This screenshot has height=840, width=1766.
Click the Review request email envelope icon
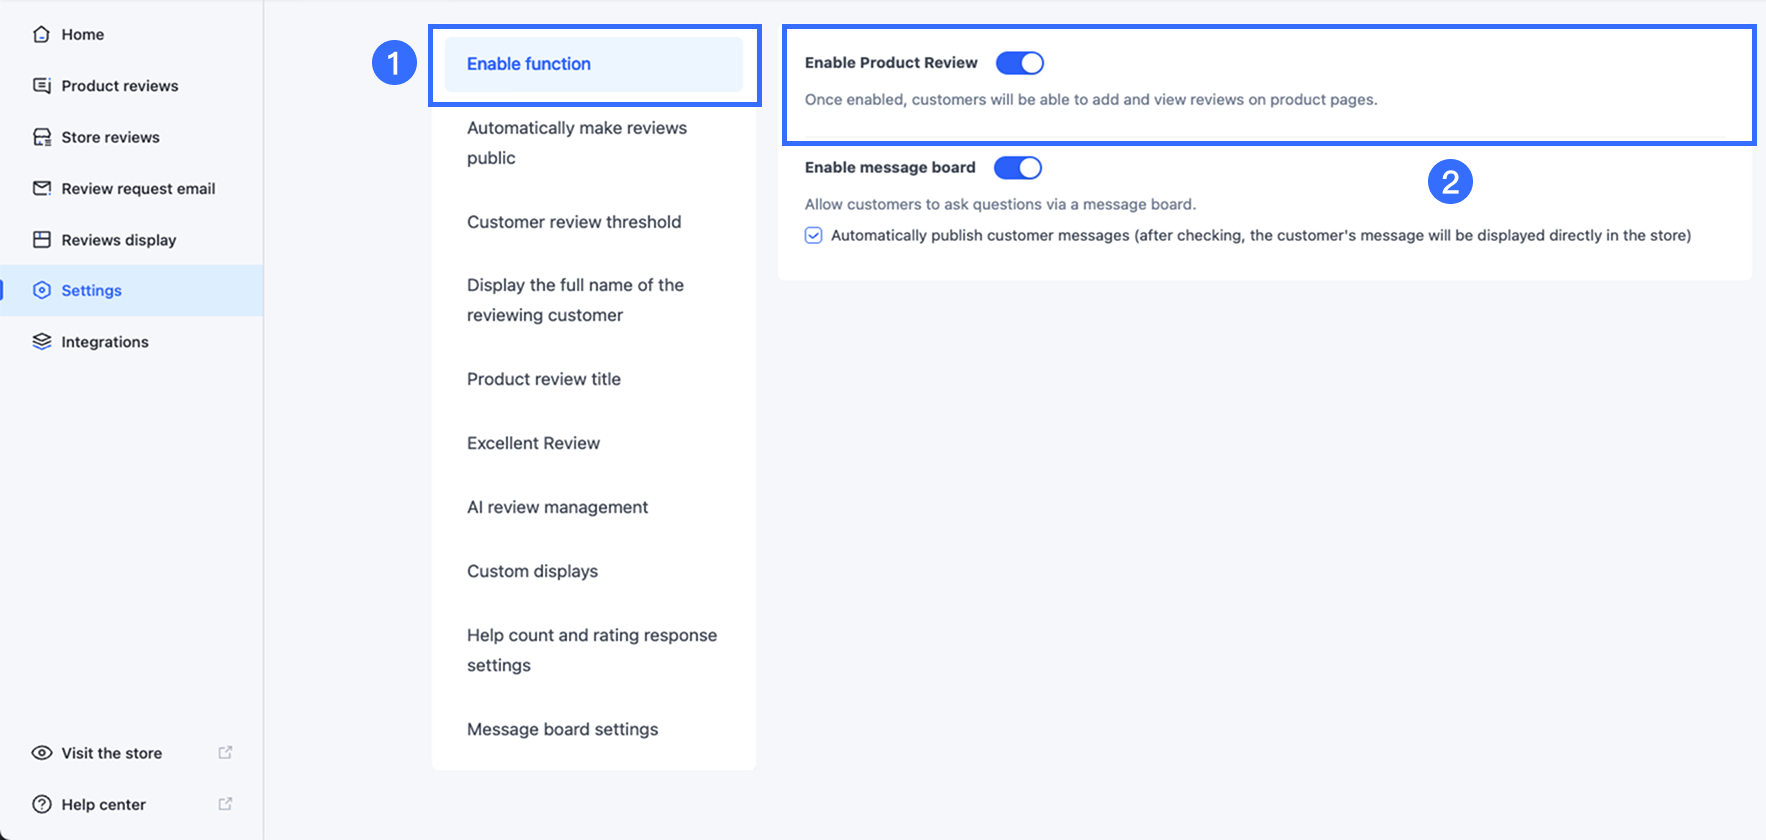[41, 188]
